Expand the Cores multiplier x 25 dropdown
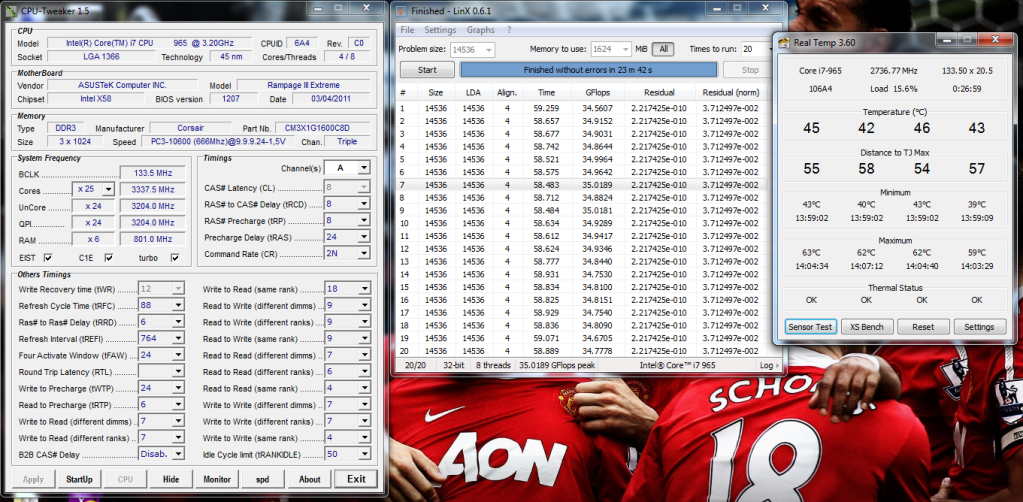The image size is (1023, 502). click(x=107, y=189)
